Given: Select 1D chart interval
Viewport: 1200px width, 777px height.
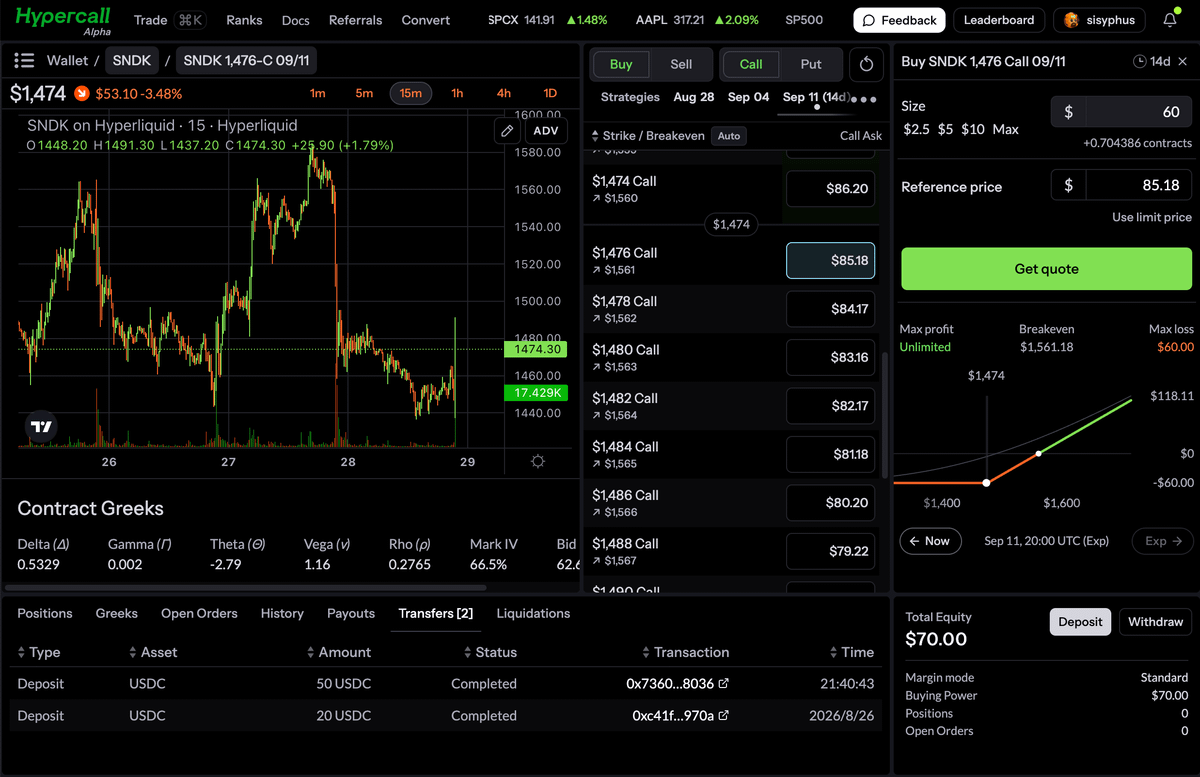Looking at the screenshot, I should (550, 93).
